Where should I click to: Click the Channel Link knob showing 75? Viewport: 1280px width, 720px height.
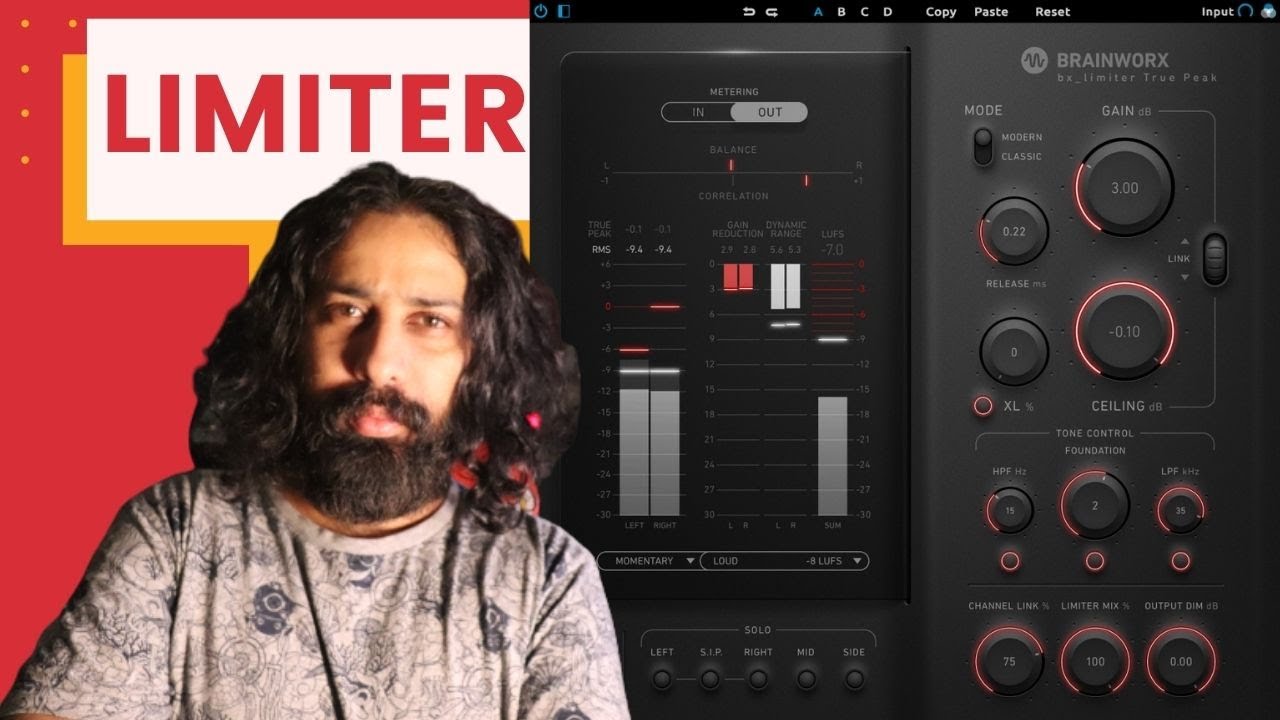click(x=1009, y=662)
